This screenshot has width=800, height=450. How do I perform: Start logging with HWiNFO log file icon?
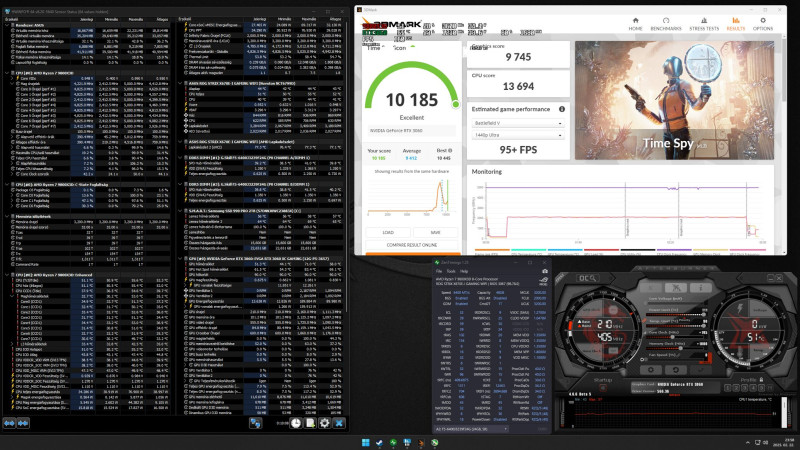point(310,423)
